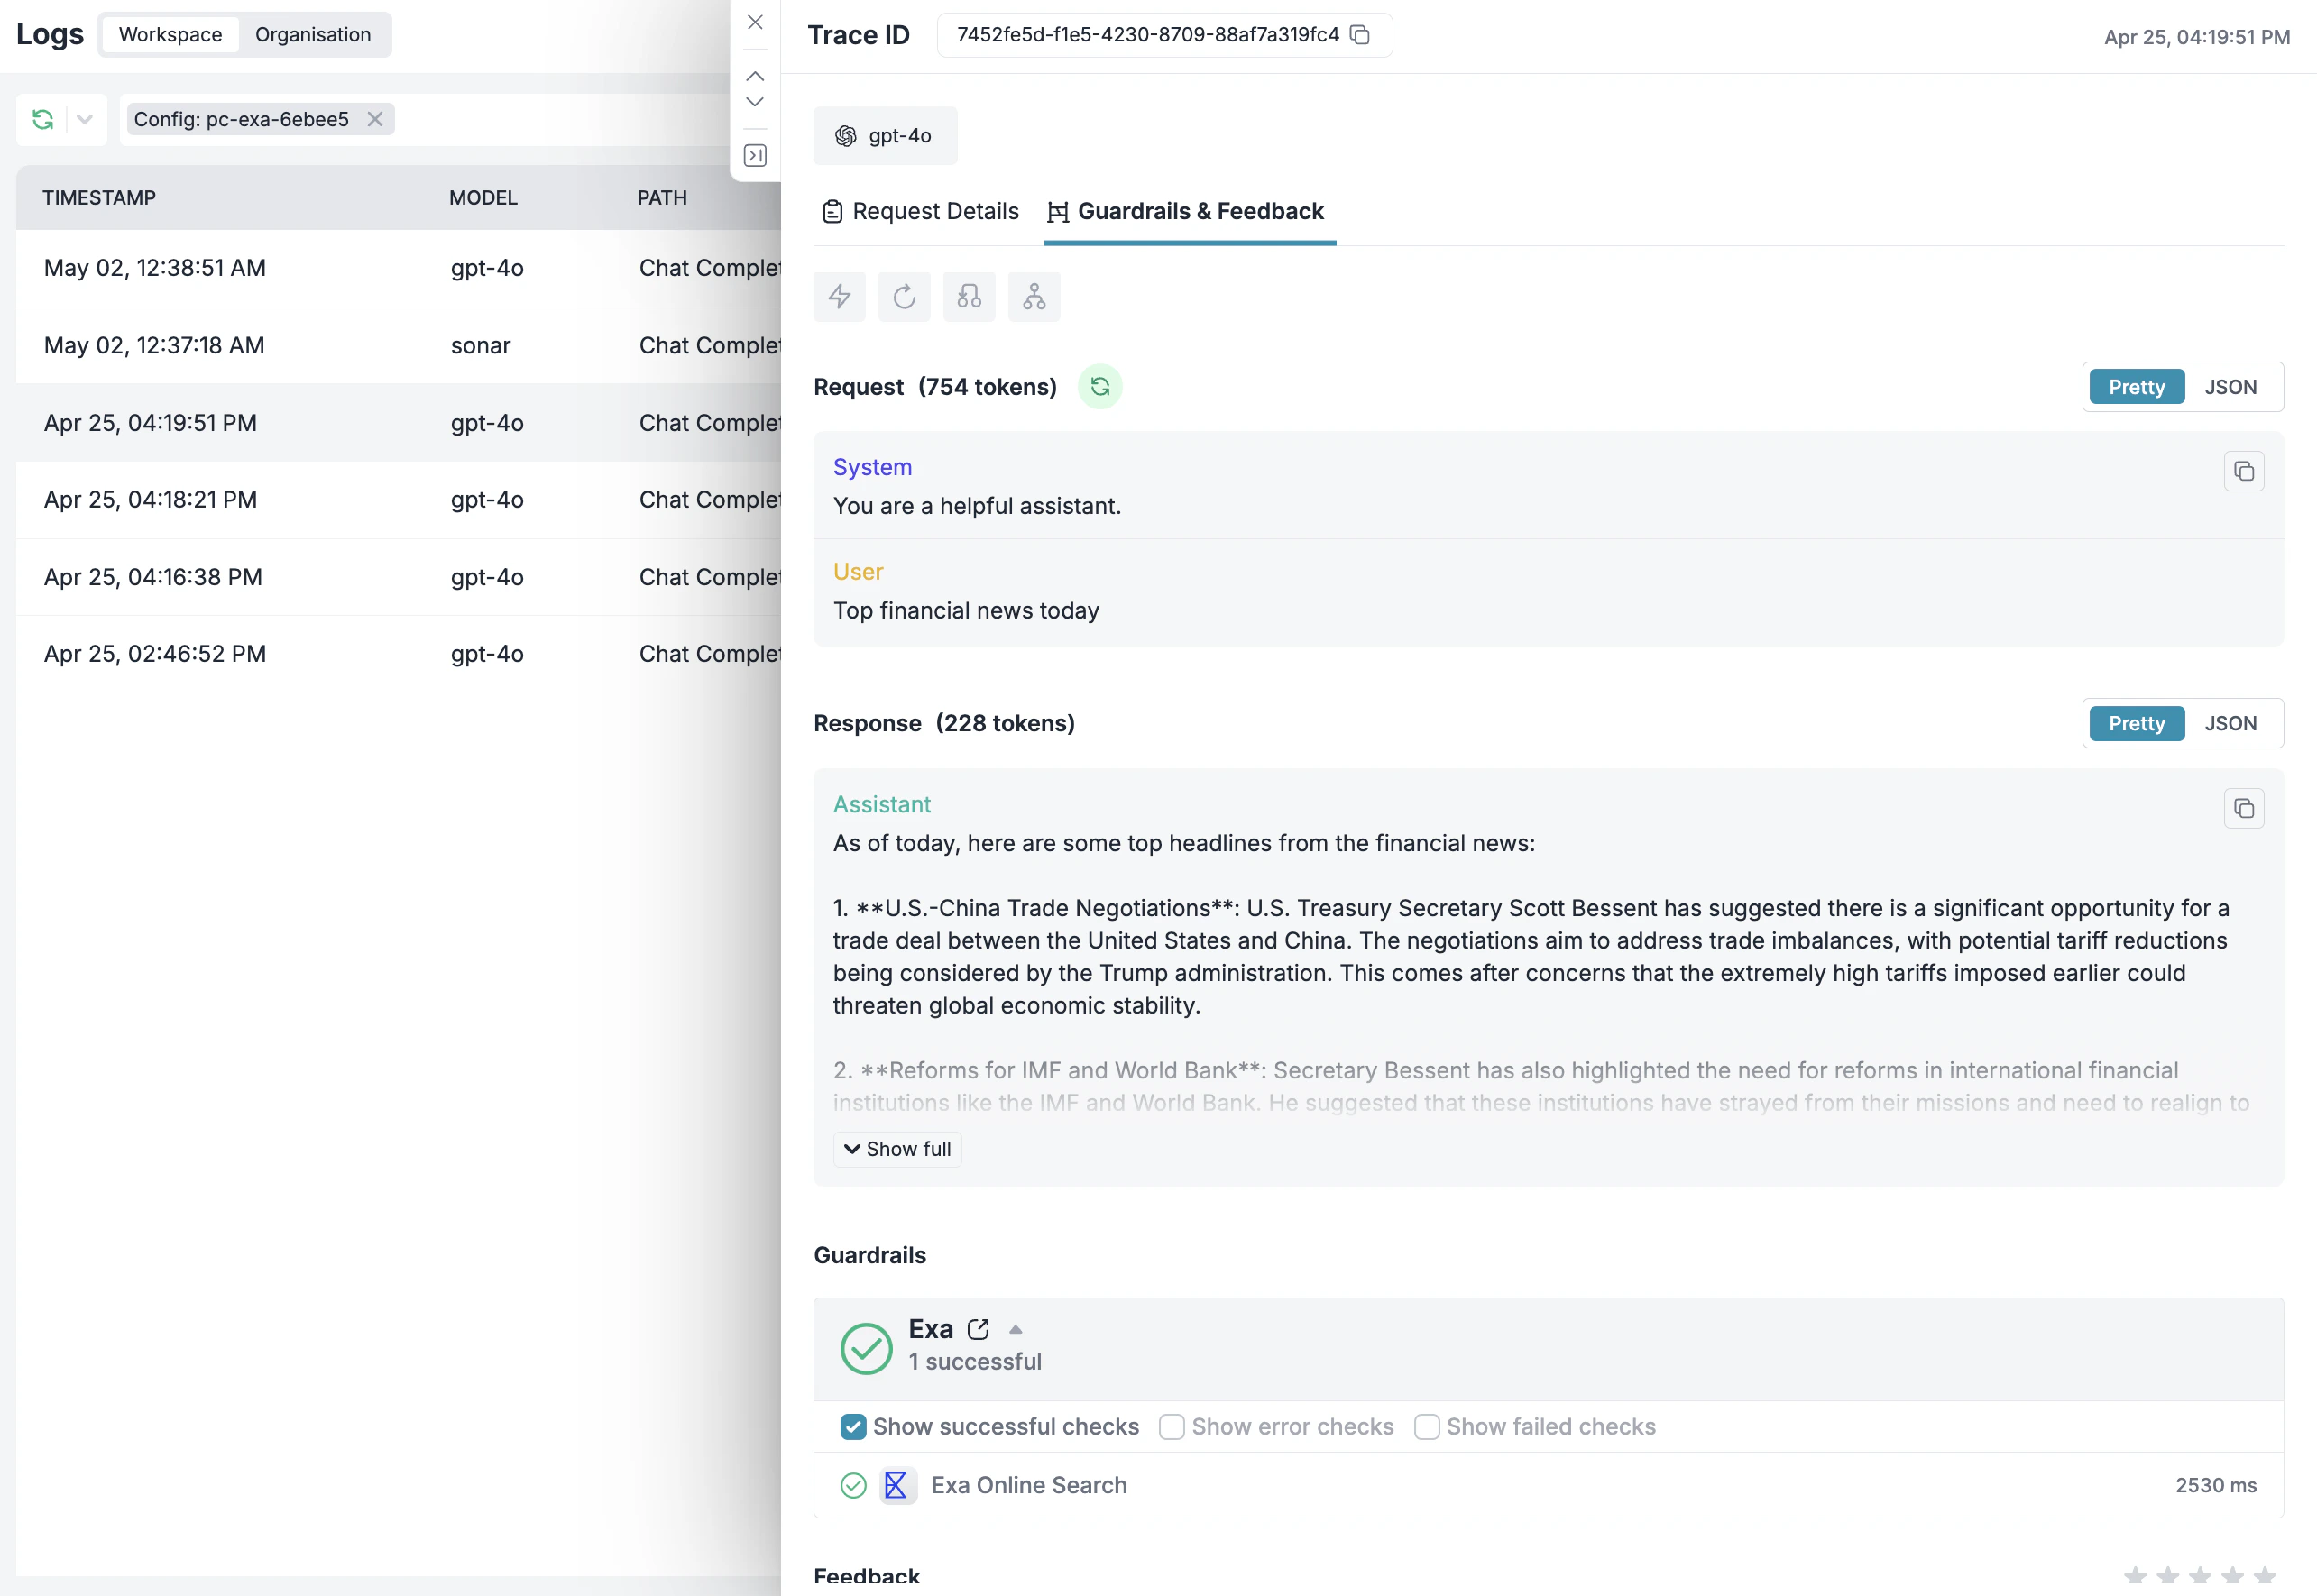2317x1596 pixels.
Task: Enable Show failed checks
Action: point(1427,1427)
